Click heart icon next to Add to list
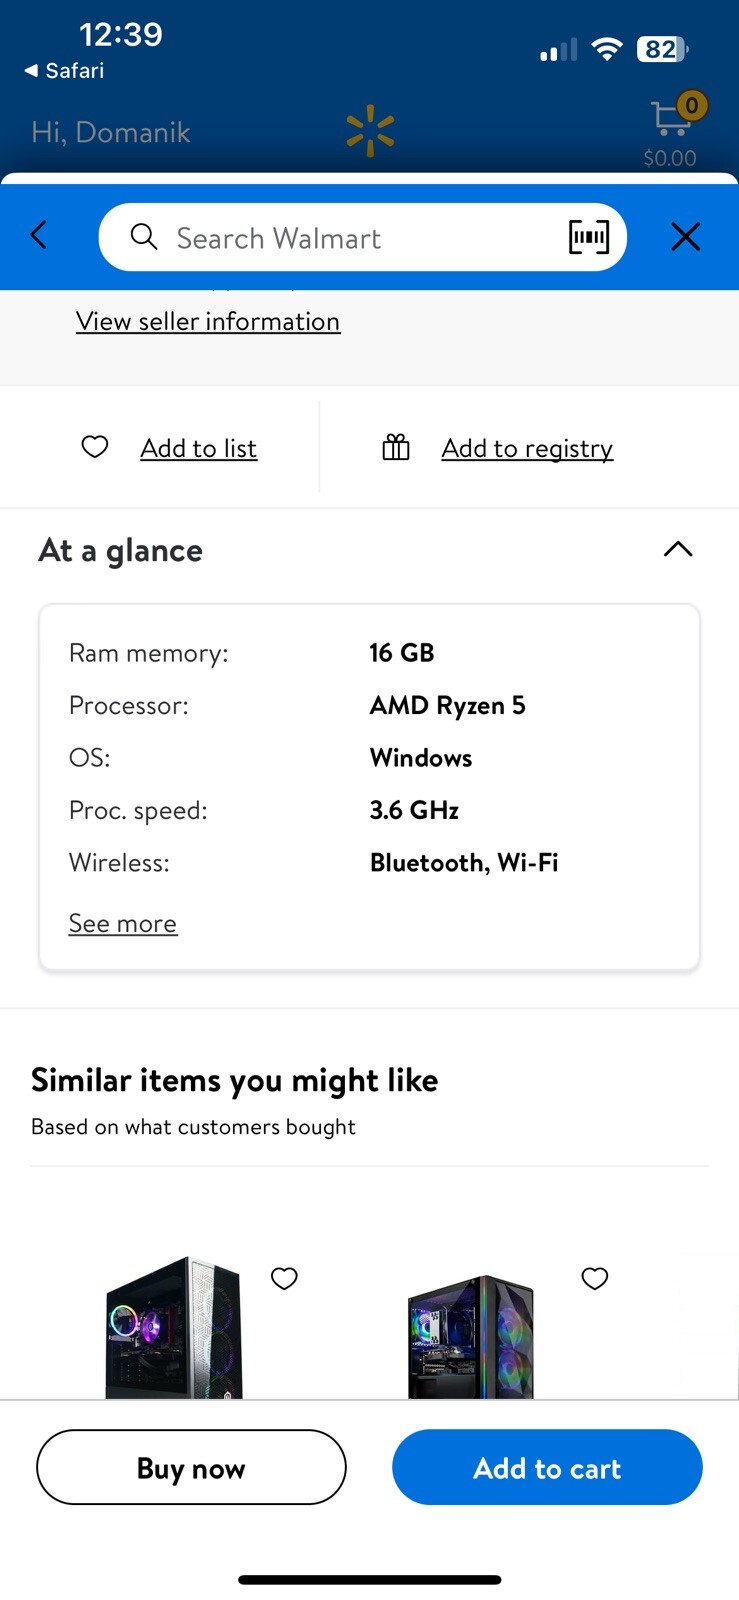This screenshot has width=739, height=1600. (x=95, y=447)
